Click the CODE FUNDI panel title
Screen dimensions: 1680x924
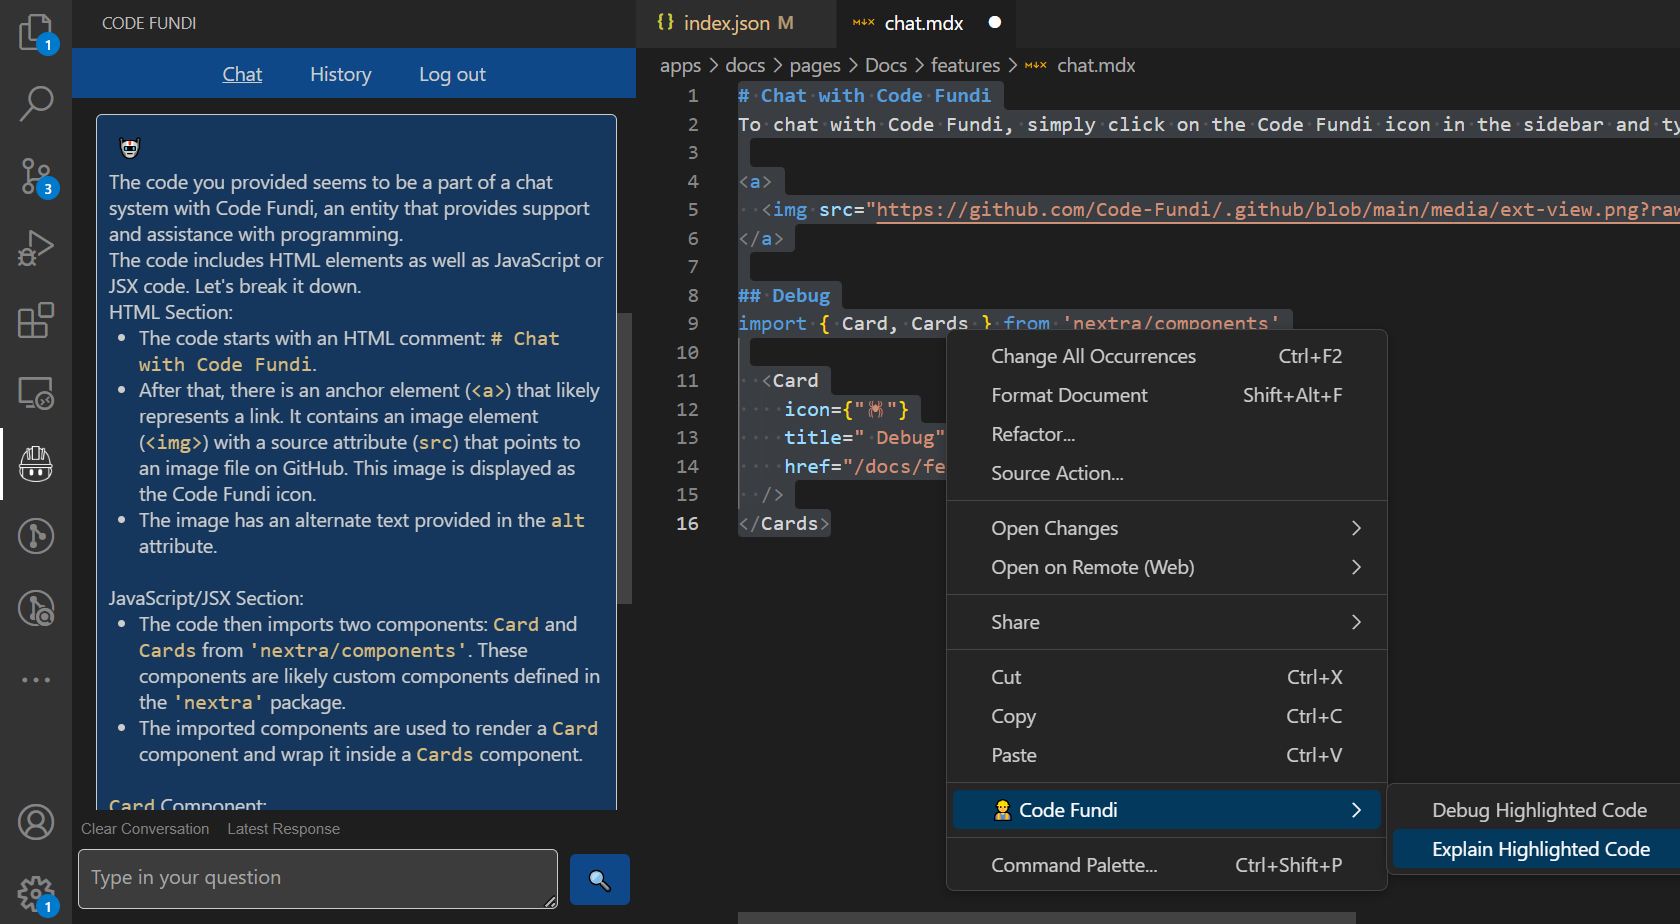(x=149, y=23)
